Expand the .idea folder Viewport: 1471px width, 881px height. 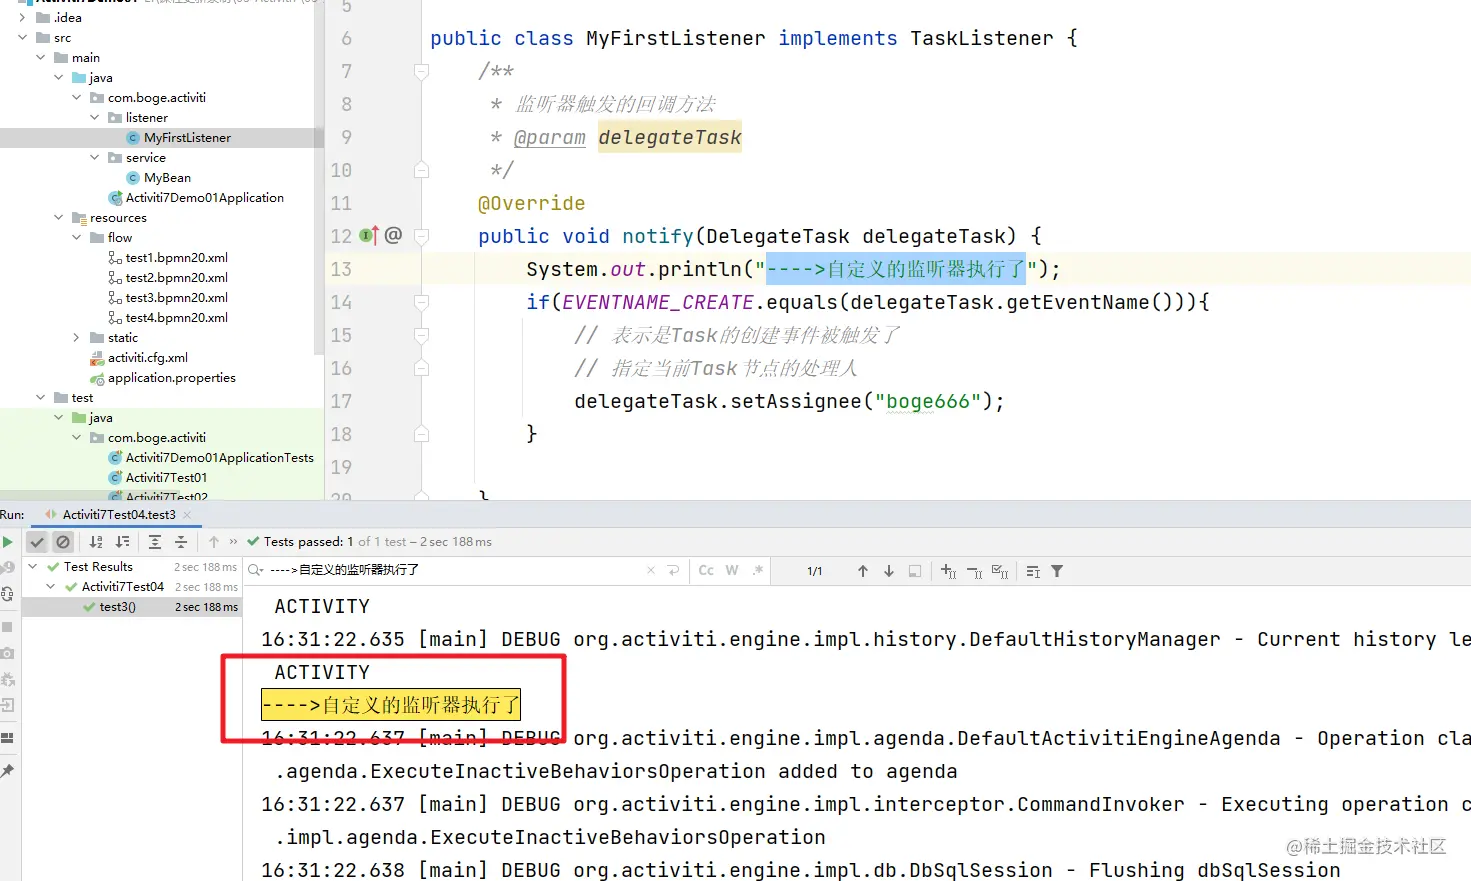tap(22, 17)
